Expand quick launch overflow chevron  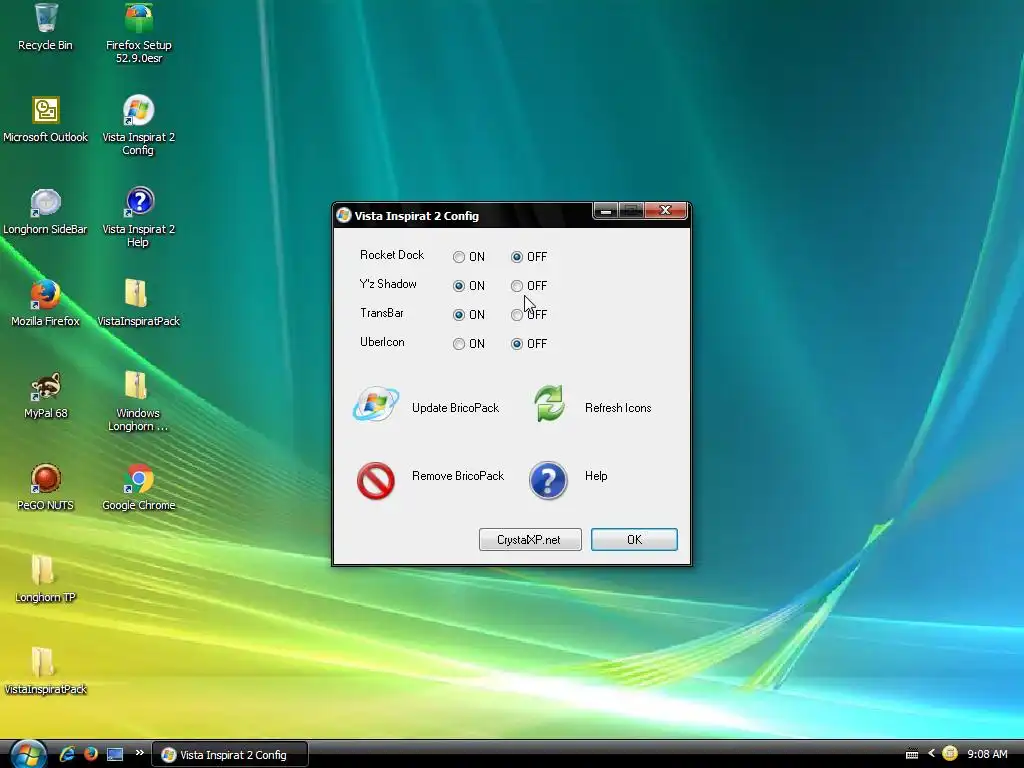[139, 753]
